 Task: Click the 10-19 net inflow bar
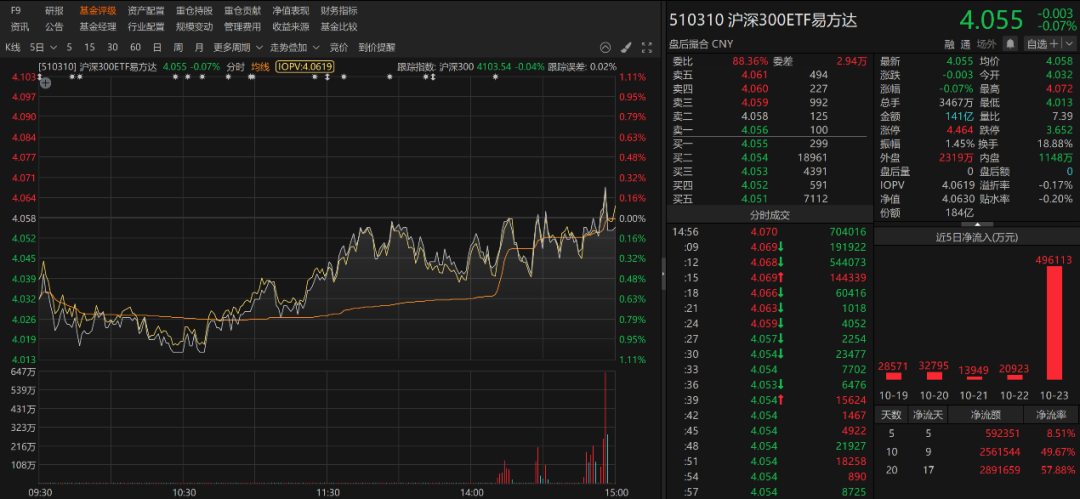(893, 376)
